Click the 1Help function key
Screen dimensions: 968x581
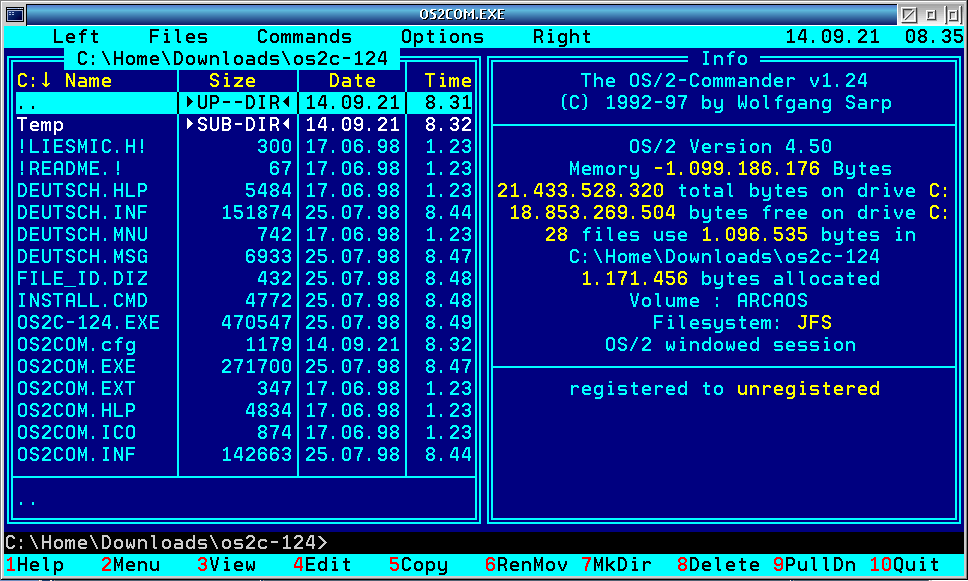click(x=35, y=564)
